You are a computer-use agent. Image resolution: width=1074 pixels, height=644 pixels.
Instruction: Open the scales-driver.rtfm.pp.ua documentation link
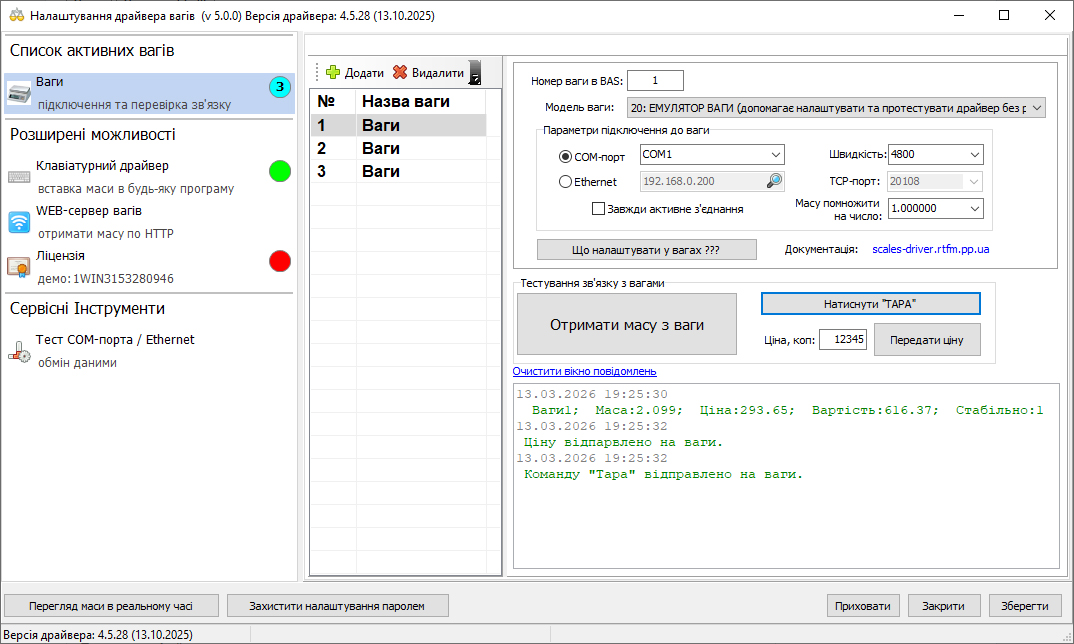[930, 249]
